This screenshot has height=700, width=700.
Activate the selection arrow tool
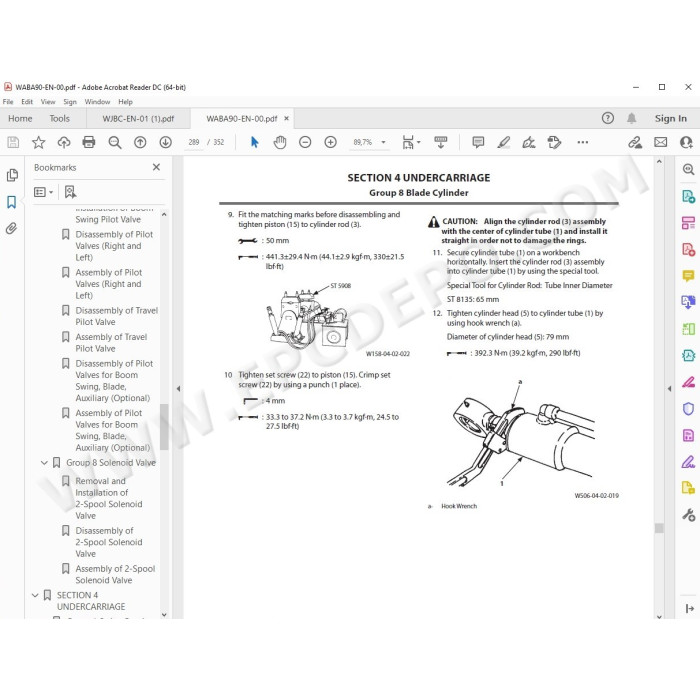(254, 142)
